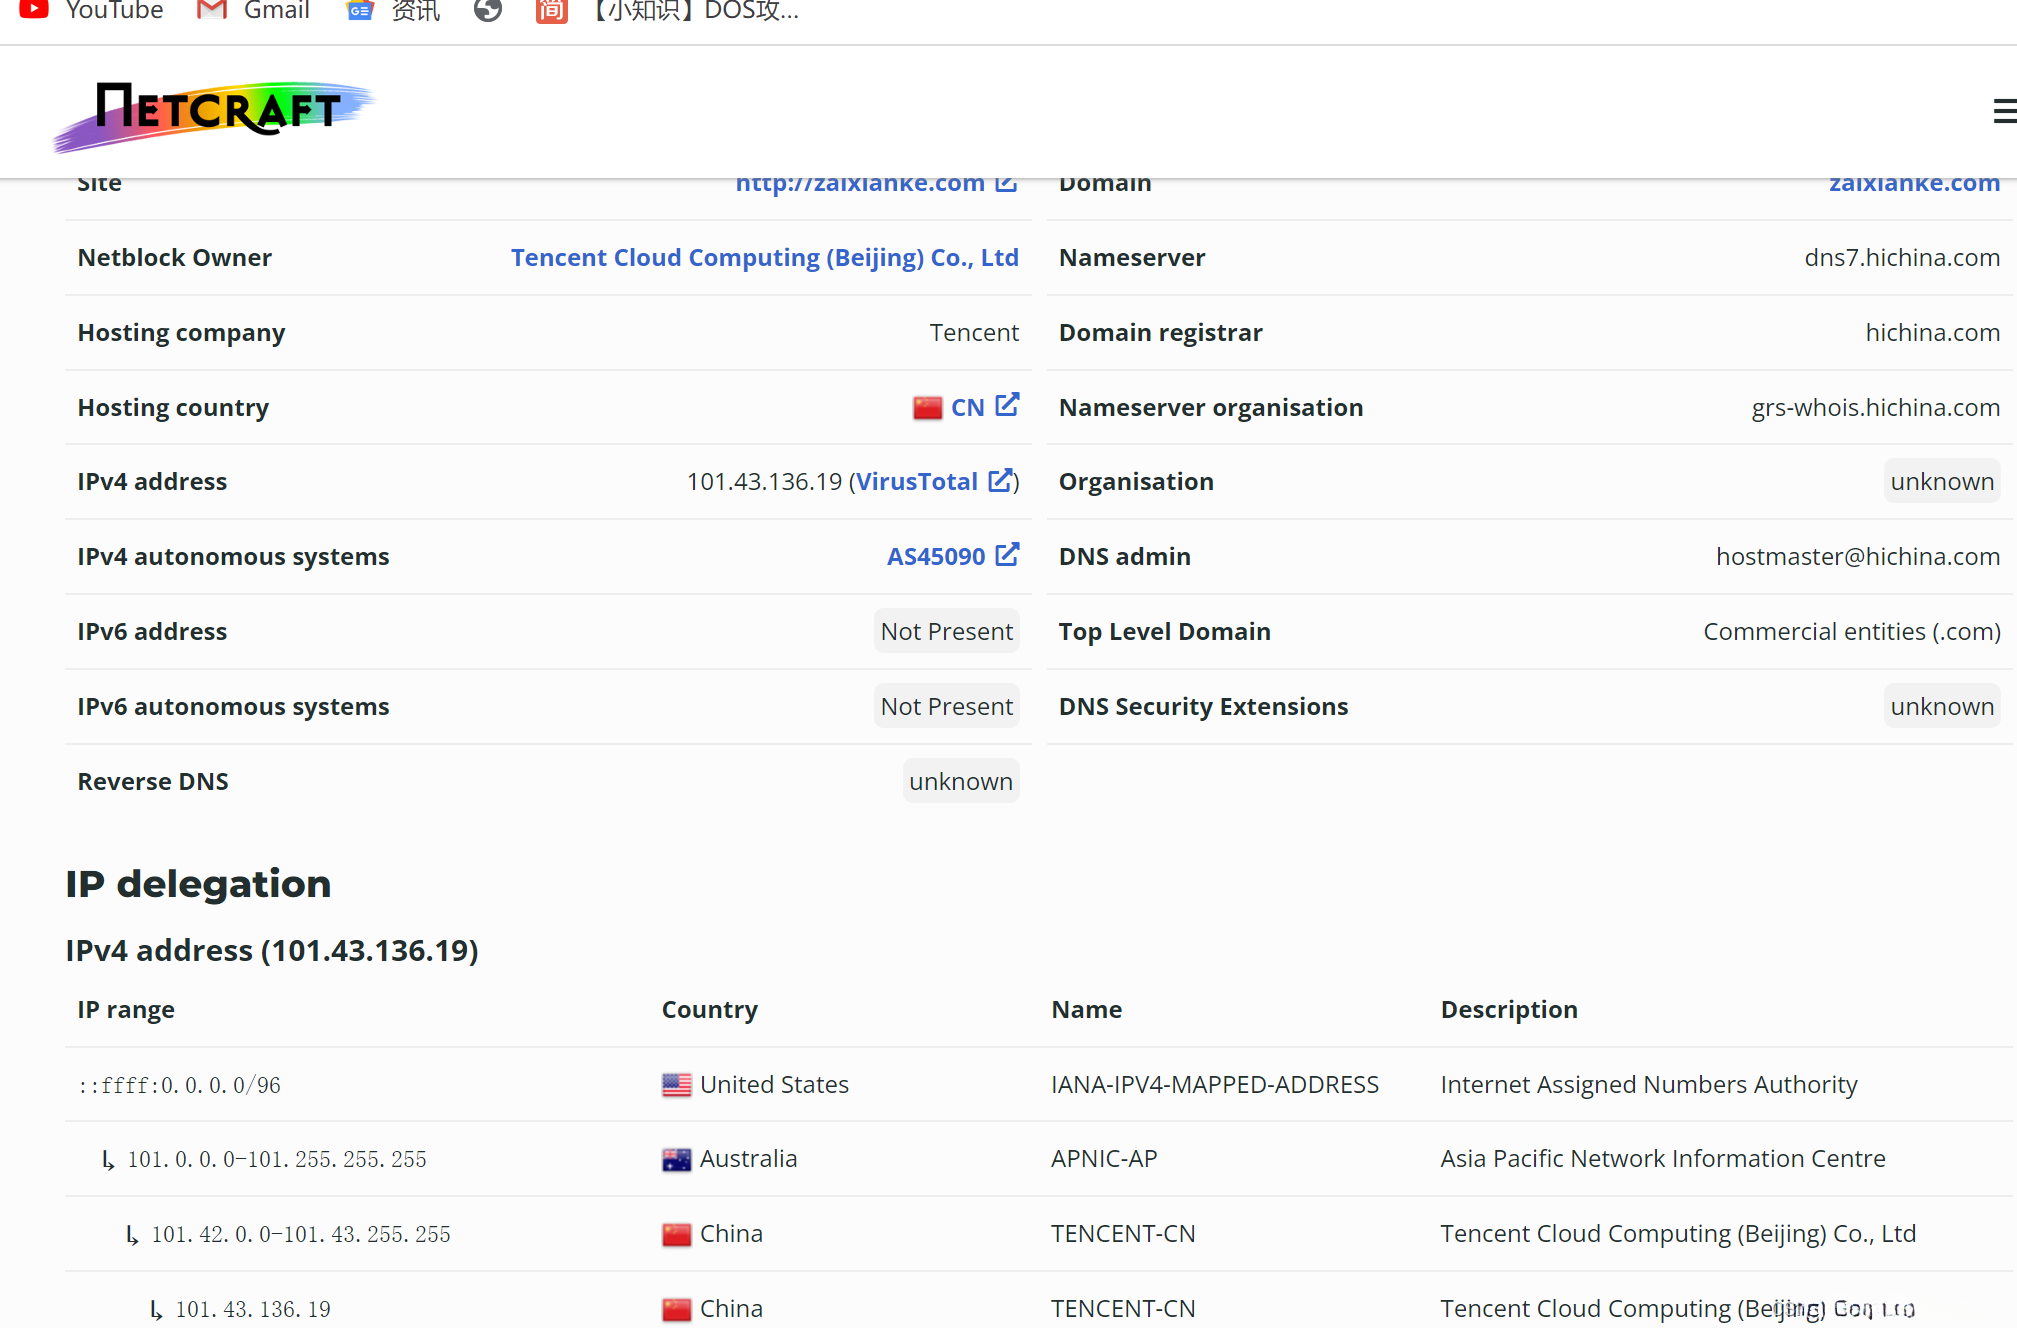Click the YouTube bookmark icon

34,10
